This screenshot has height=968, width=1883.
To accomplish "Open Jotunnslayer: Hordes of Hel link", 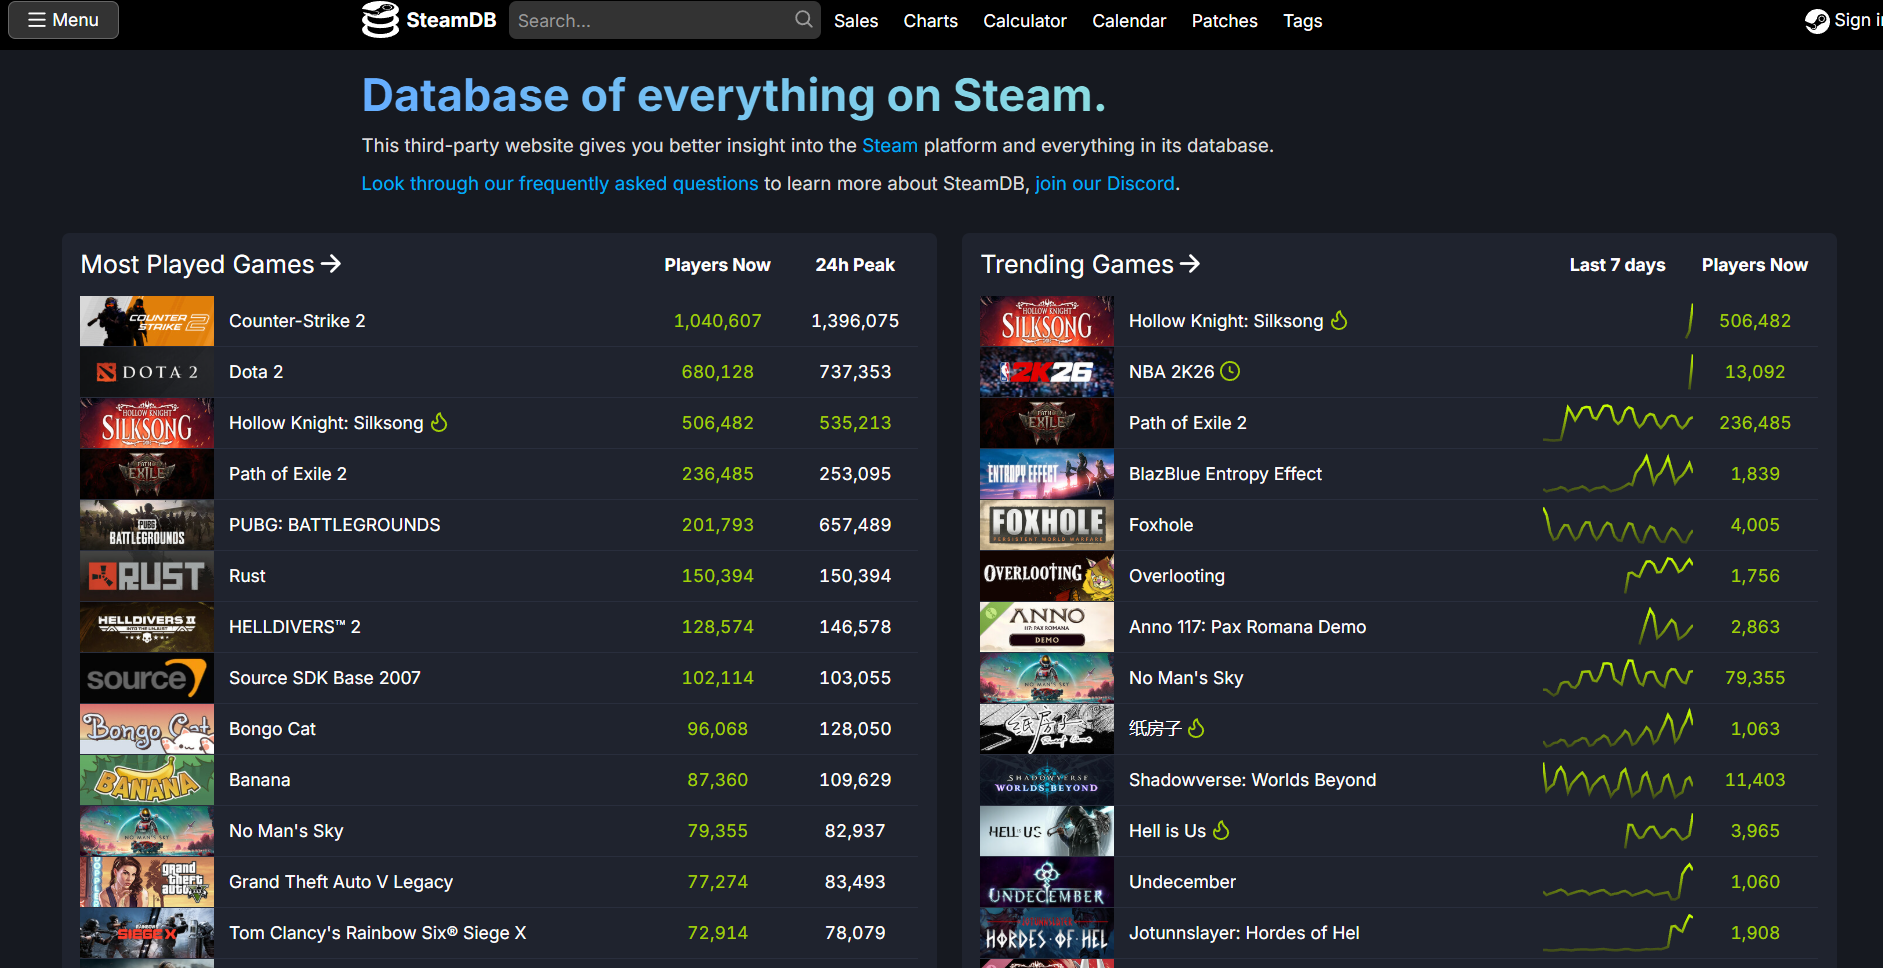I will 1244,933.
